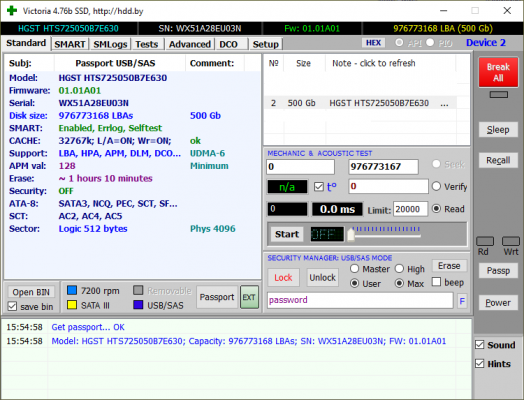Click the yellow SATA III indicator square
The image size is (524, 400).
(x=72, y=305)
